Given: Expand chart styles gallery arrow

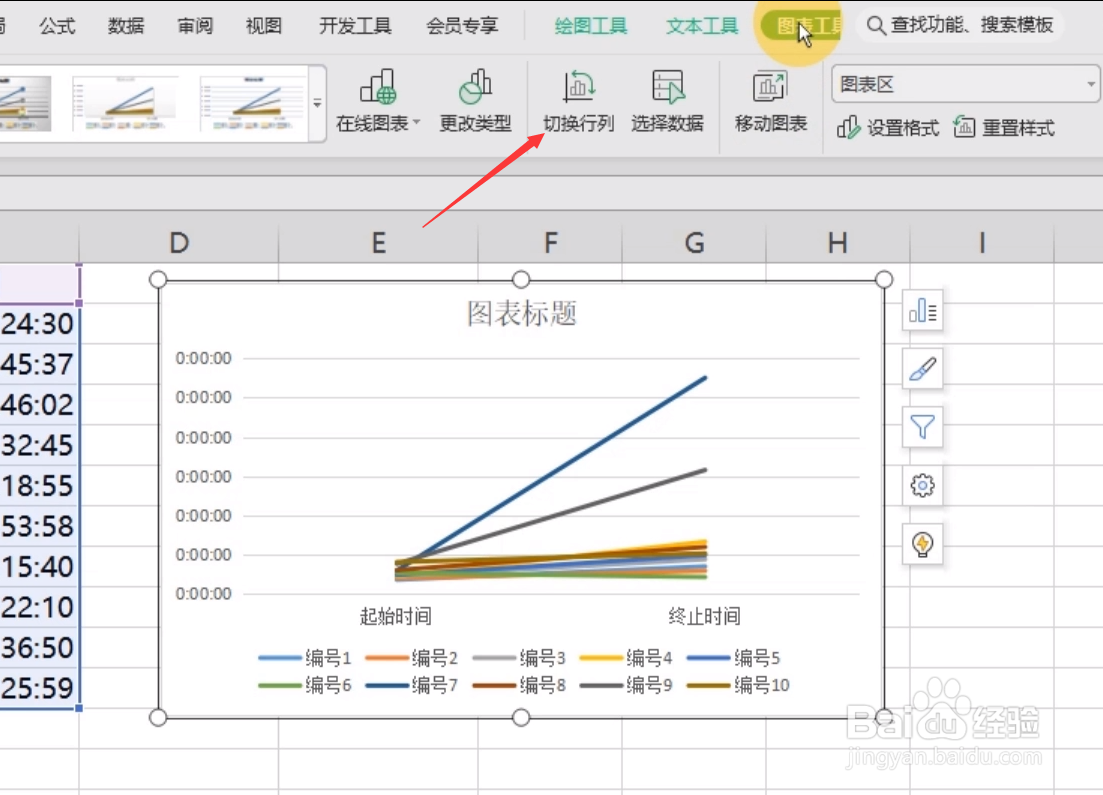Looking at the screenshot, I should point(317,103).
